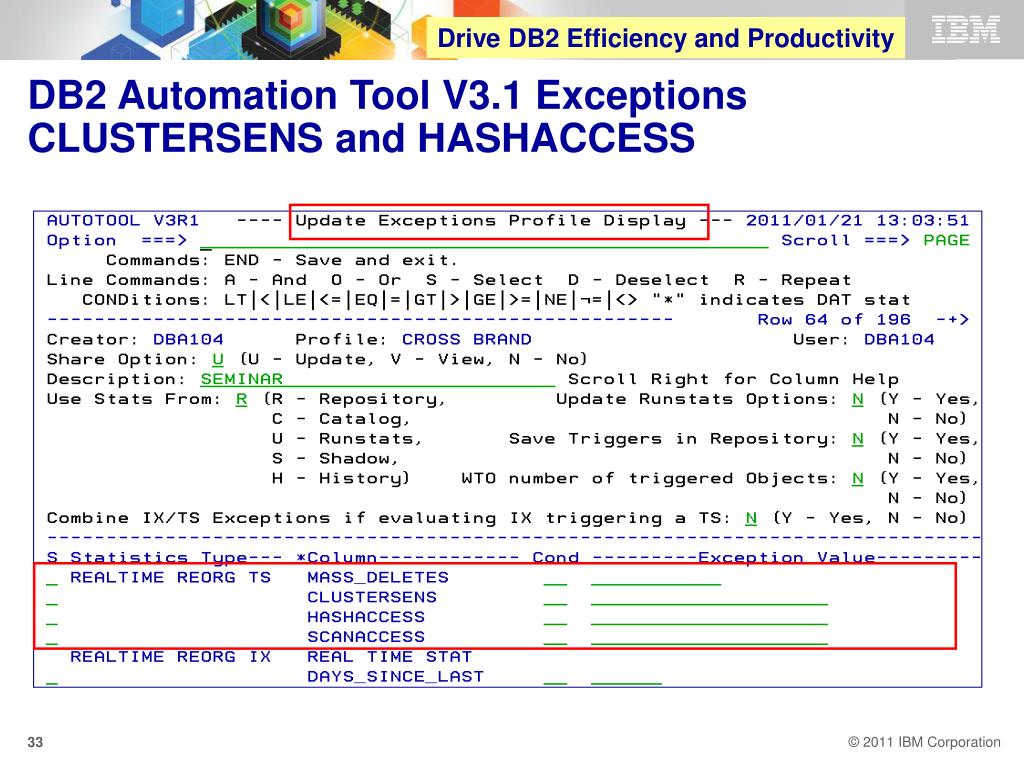This screenshot has width=1024, height=768.
Task: Click Cond field for CLUSTERSENS
Action: click(x=555, y=598)
